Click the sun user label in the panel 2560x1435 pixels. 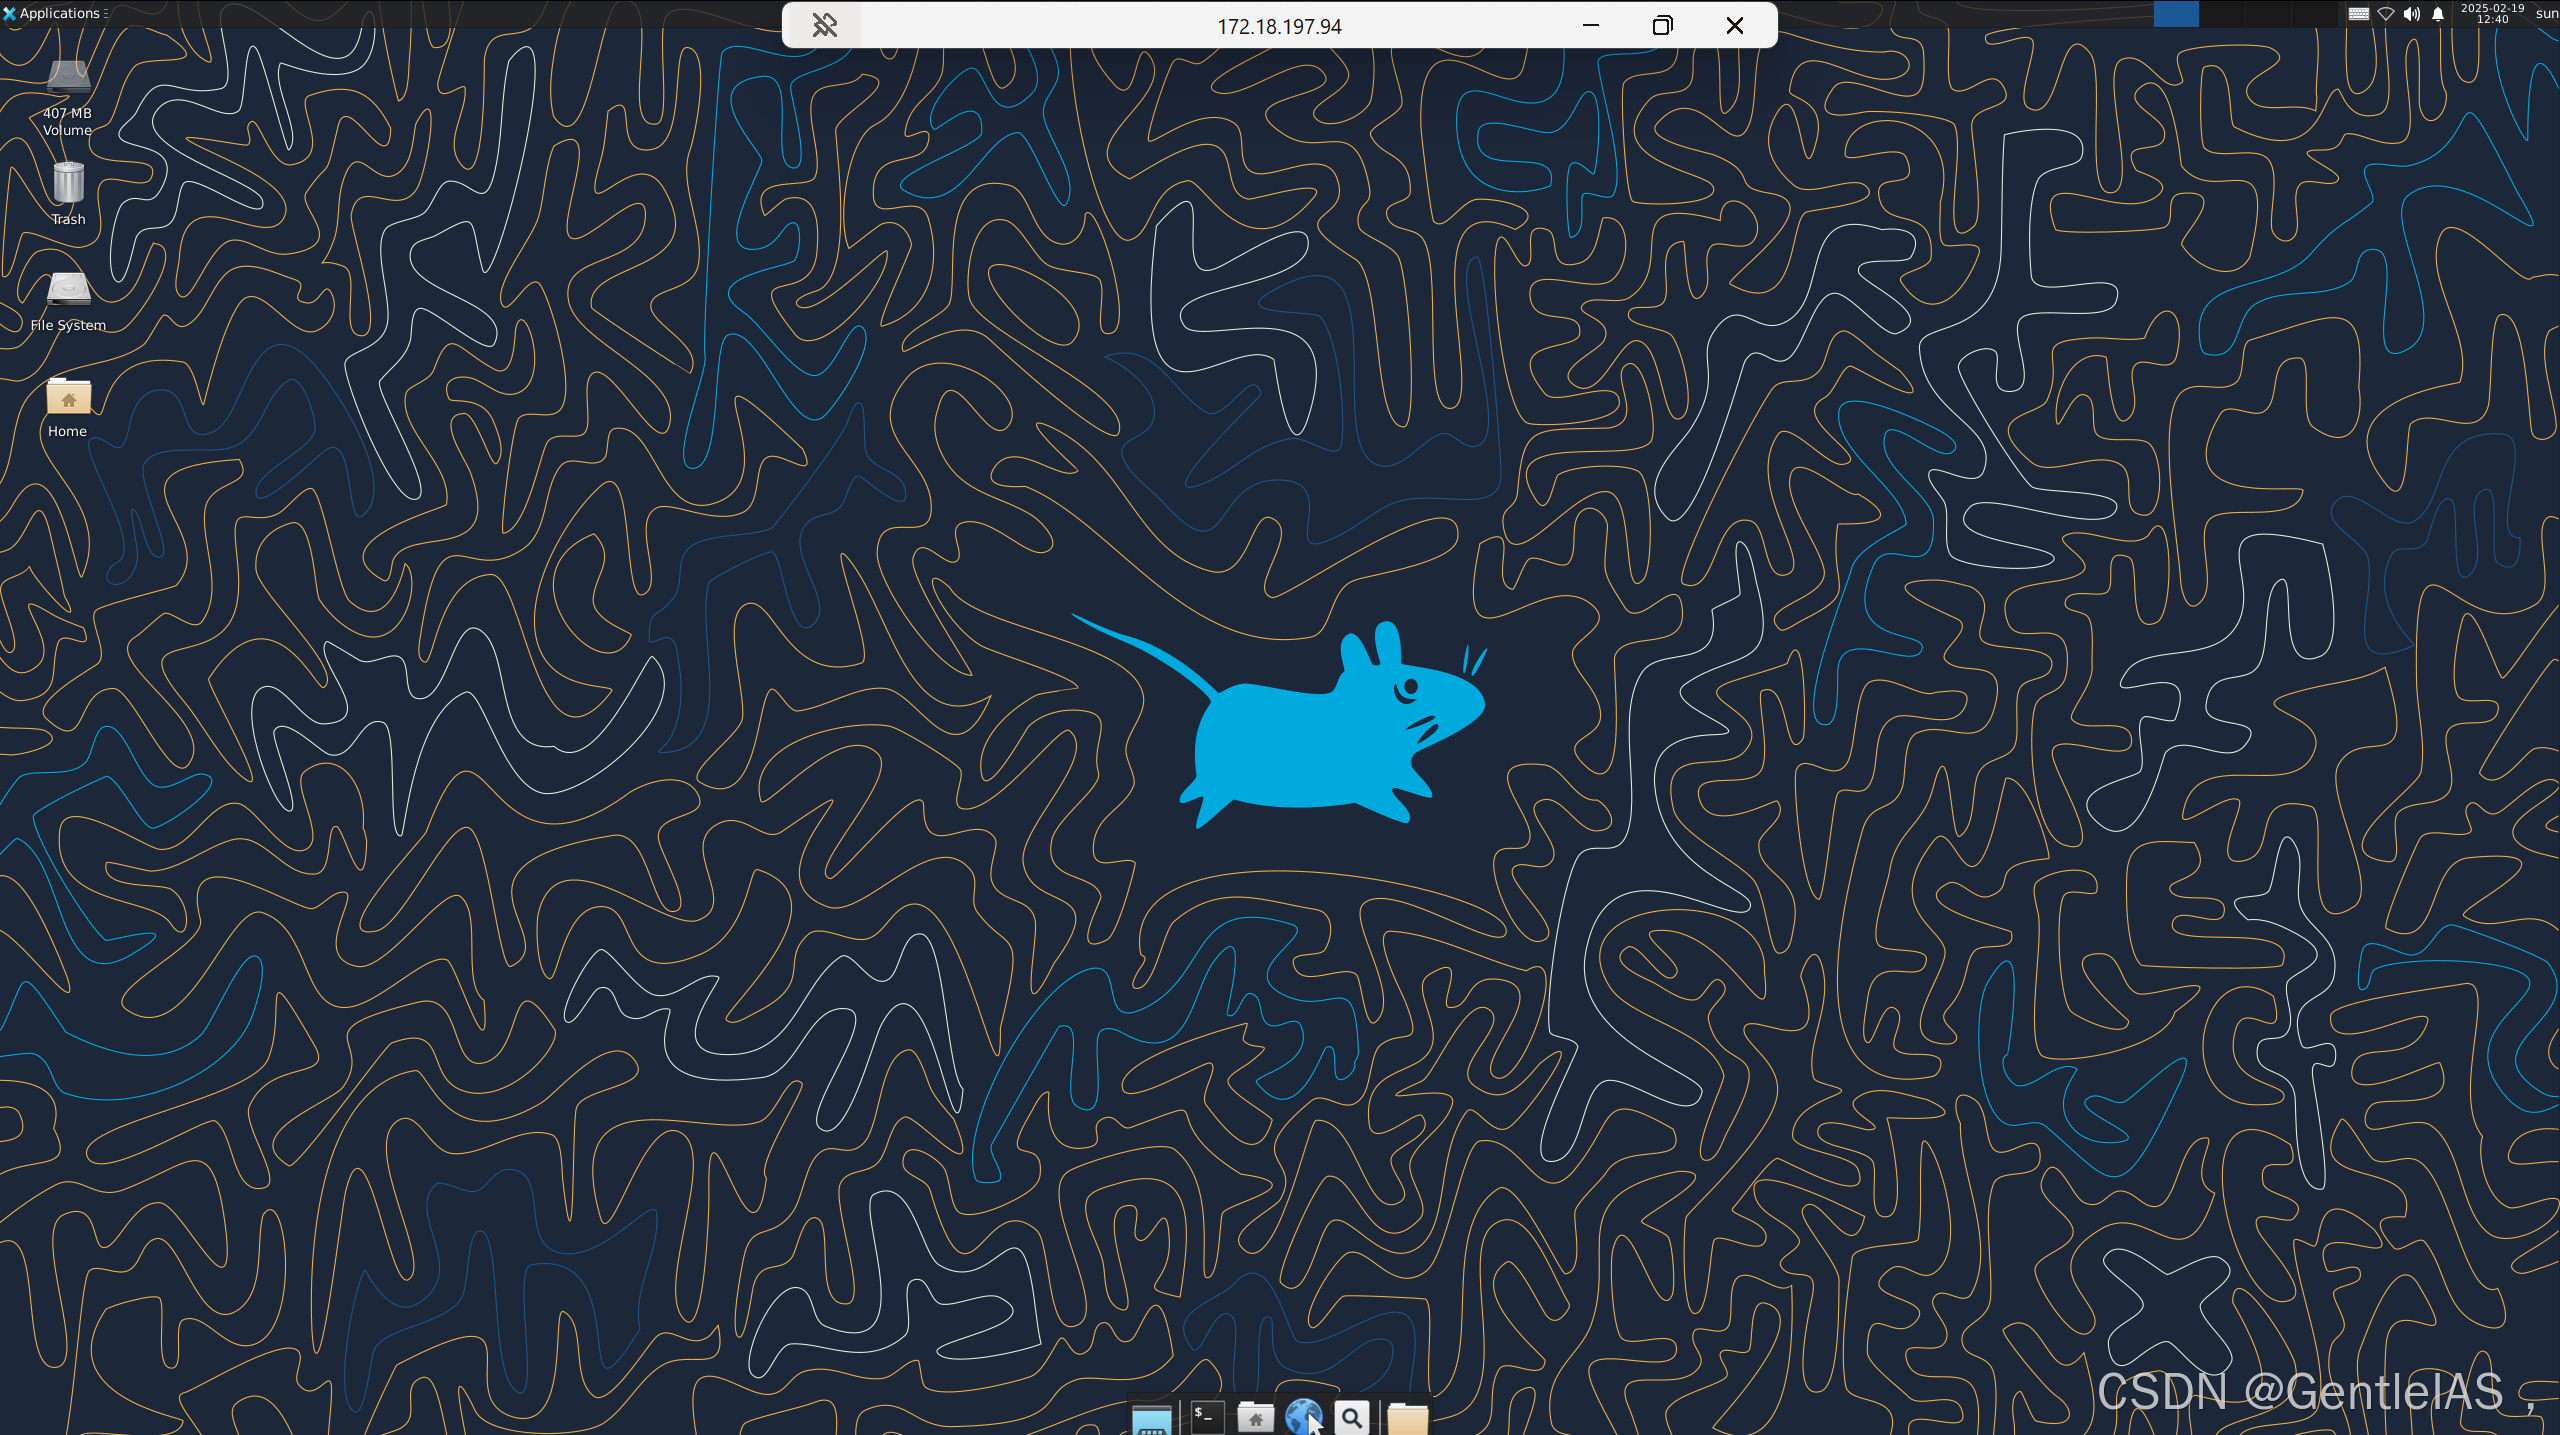click(x=2546, y=14)
